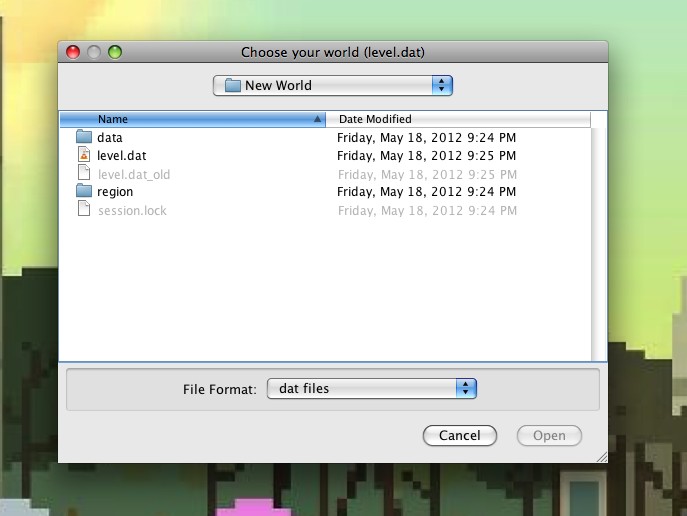Sort files by Date Modified column header

(460, 119)
